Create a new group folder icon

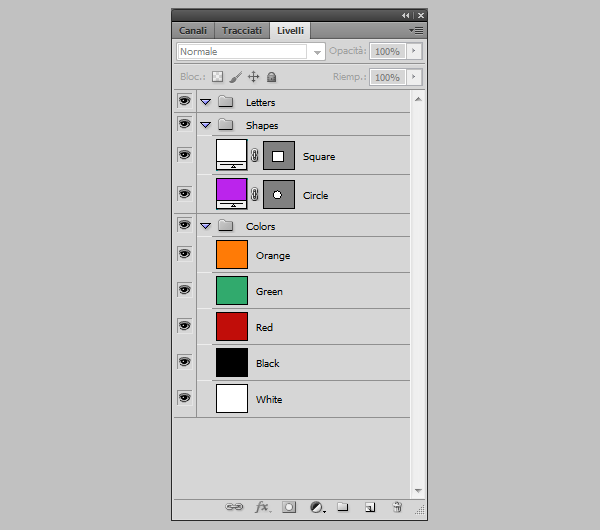(342, 507)
